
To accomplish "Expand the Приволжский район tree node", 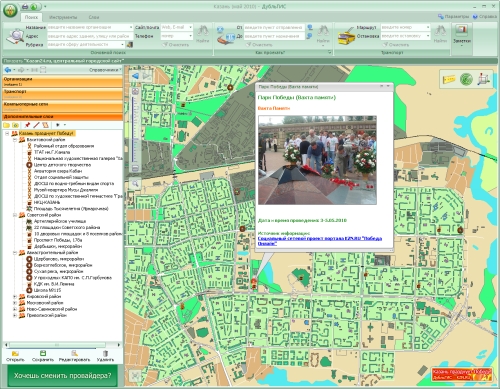I will pyautogui.click(x=15, y=315).
